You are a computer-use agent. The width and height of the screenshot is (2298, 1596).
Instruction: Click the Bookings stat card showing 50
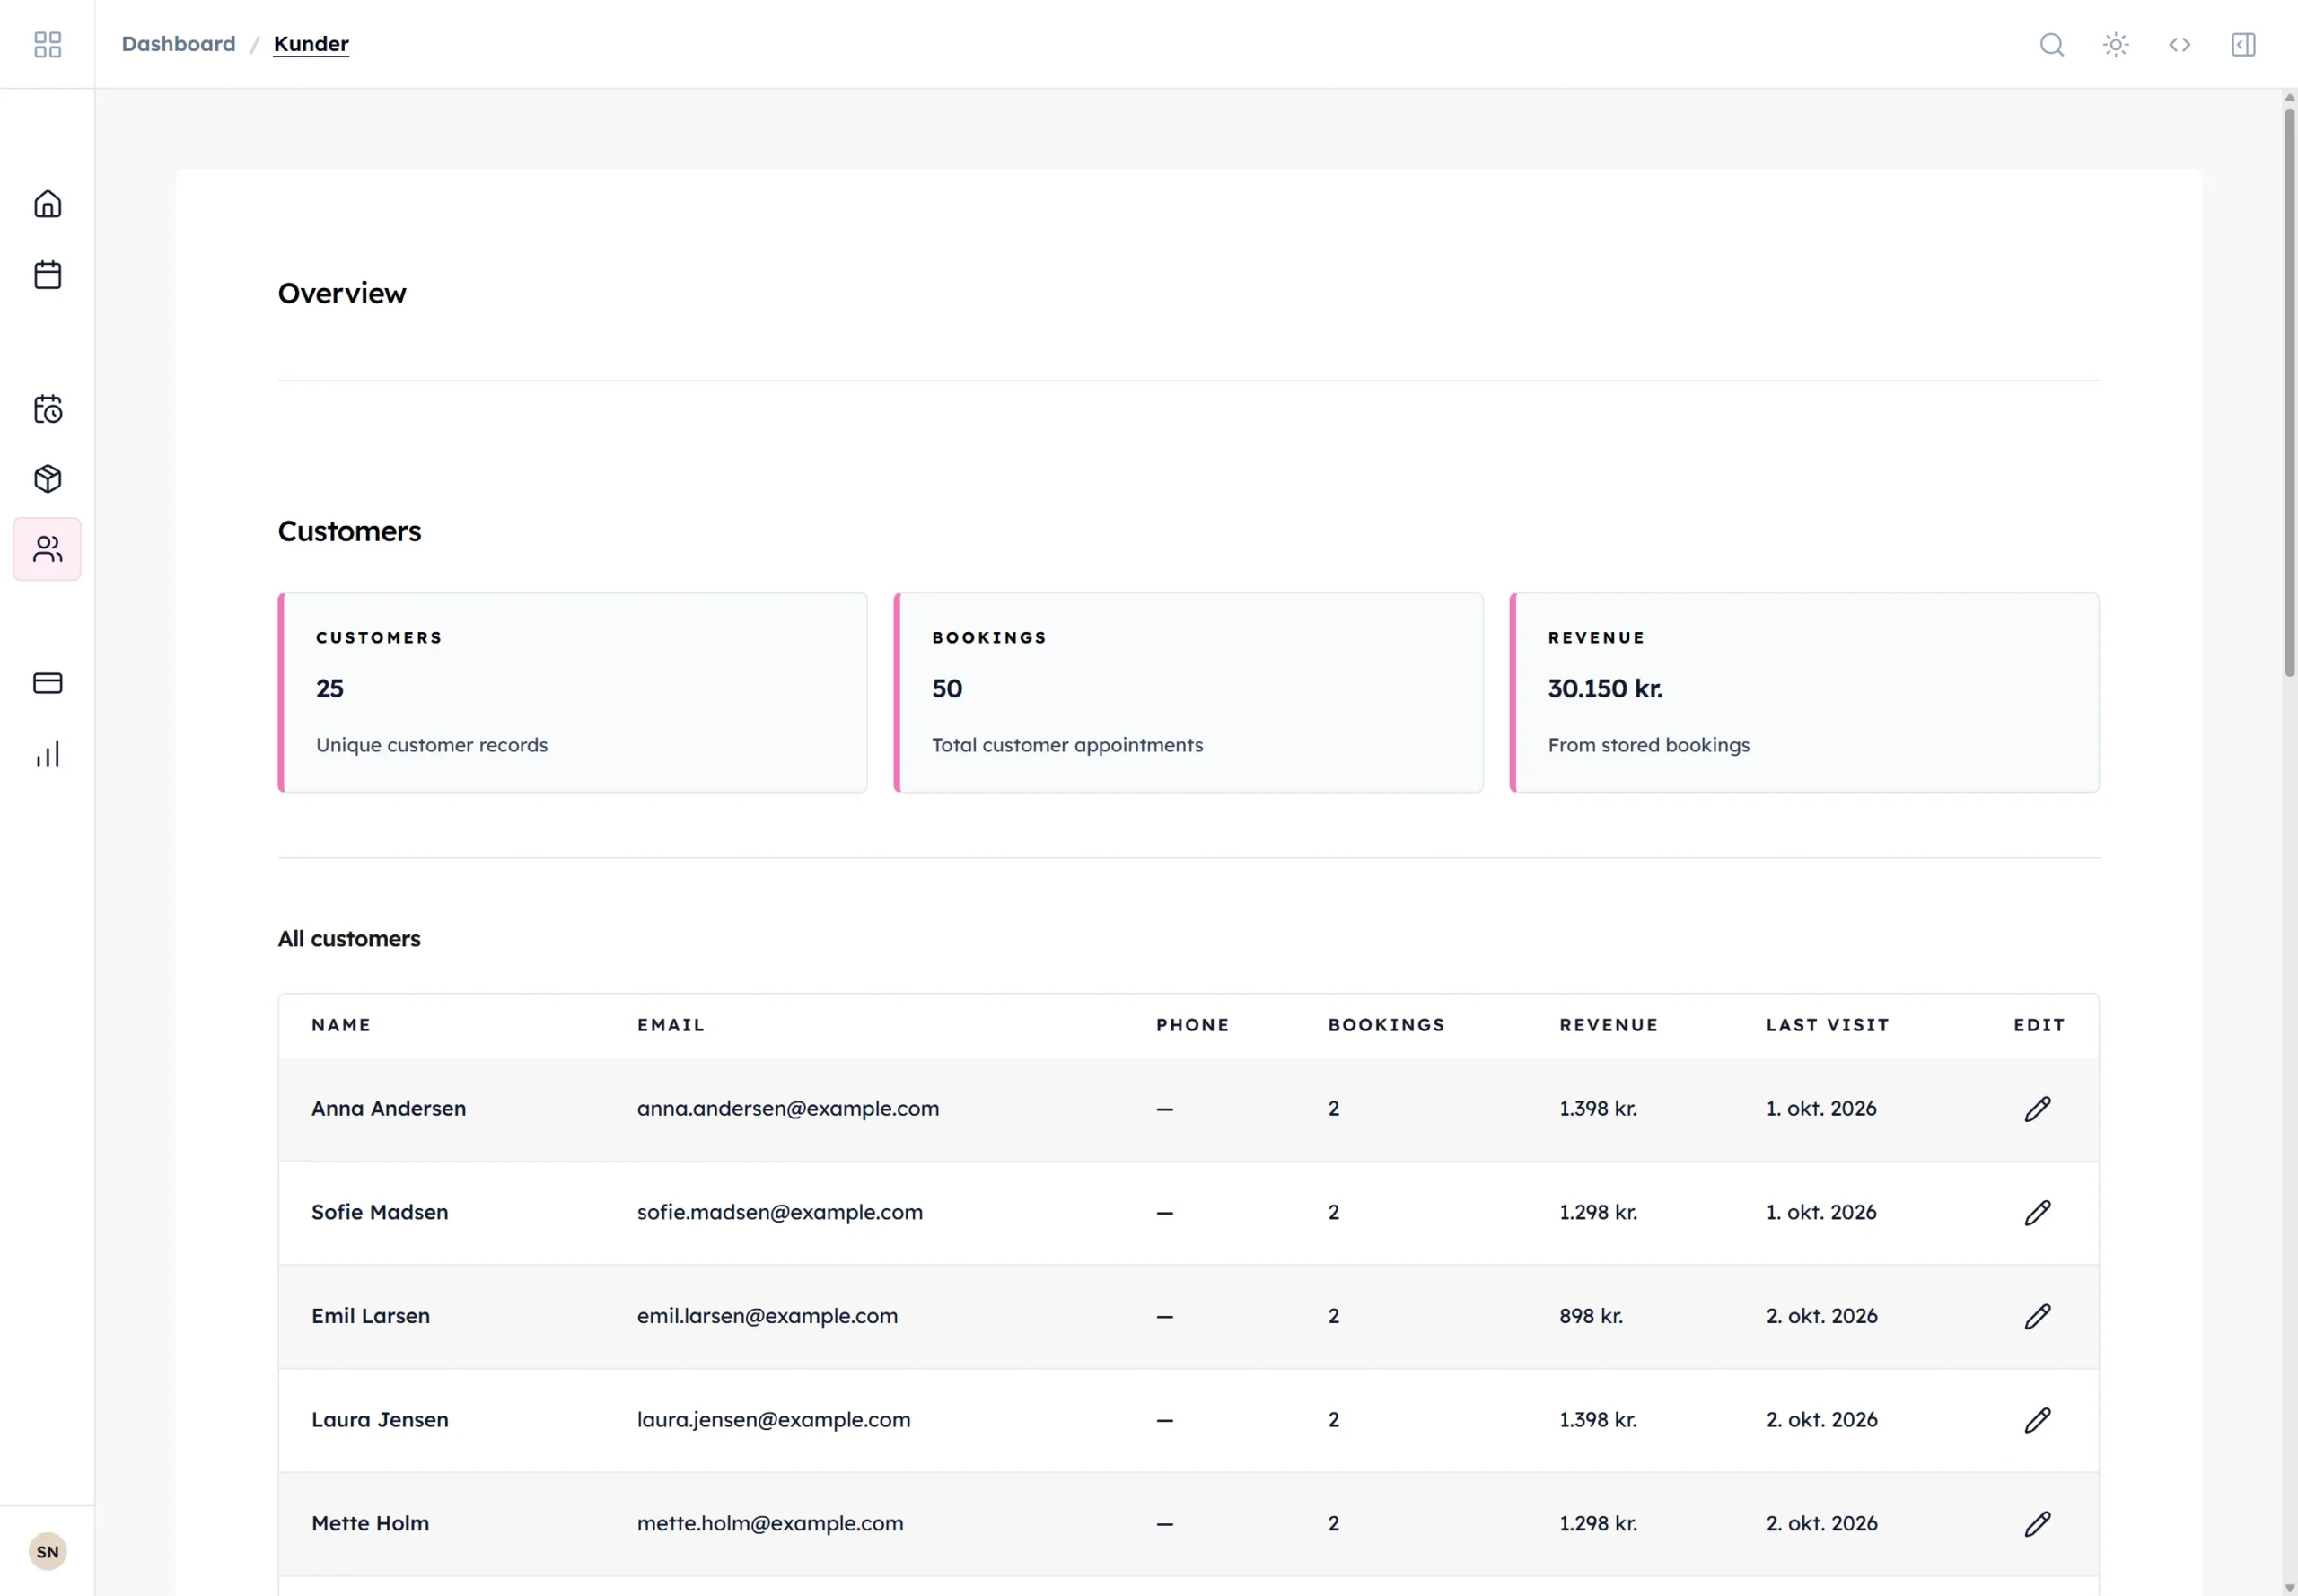click(1189, 693)
